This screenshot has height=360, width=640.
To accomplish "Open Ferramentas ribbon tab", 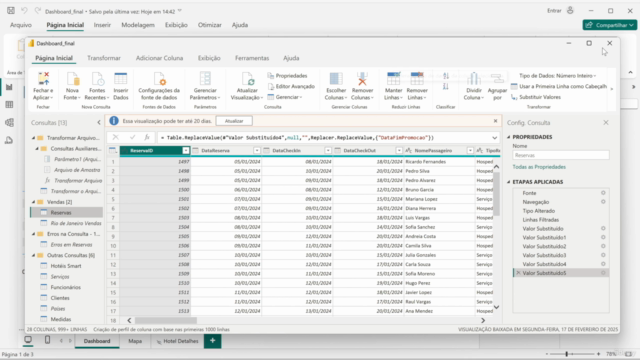I will 252,58.
